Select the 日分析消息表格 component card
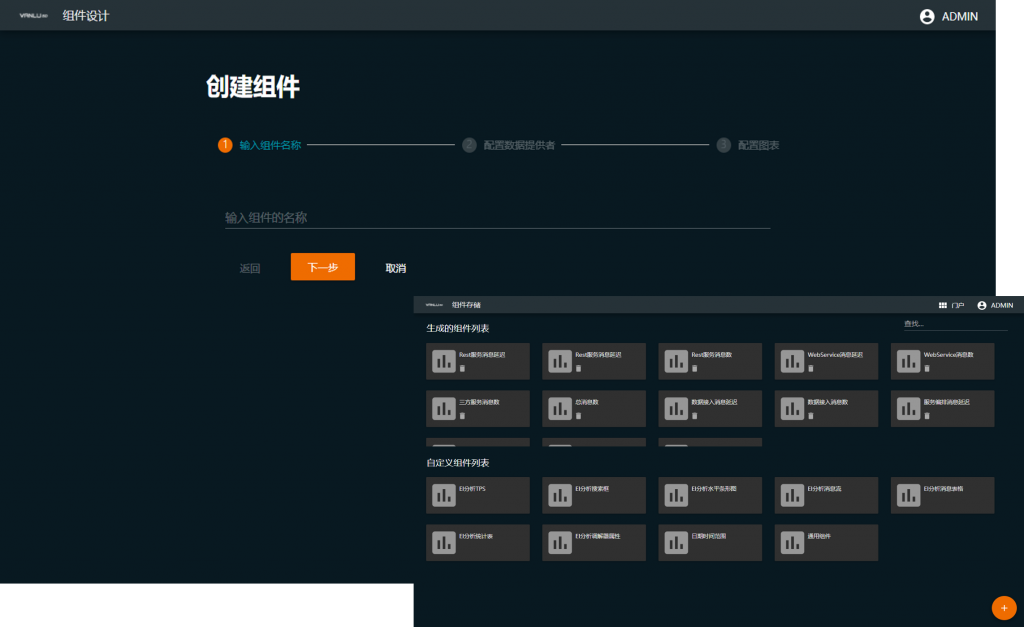This screenshot has width=1024, height=627. [942, 495]
